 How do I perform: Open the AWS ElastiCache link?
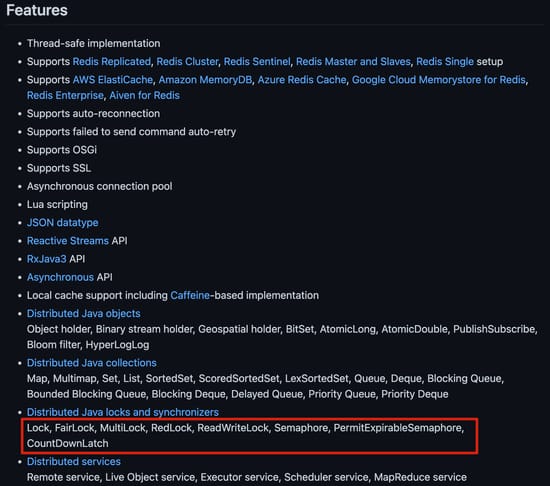click(113, 80)
